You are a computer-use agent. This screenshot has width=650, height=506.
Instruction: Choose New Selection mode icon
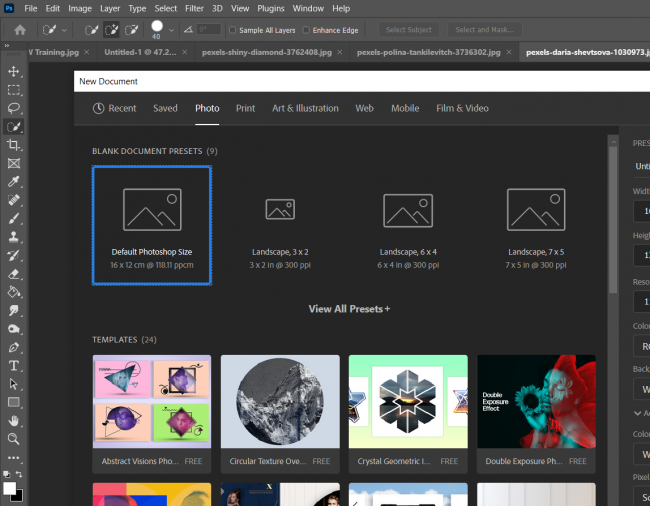(x=91, y=30)
